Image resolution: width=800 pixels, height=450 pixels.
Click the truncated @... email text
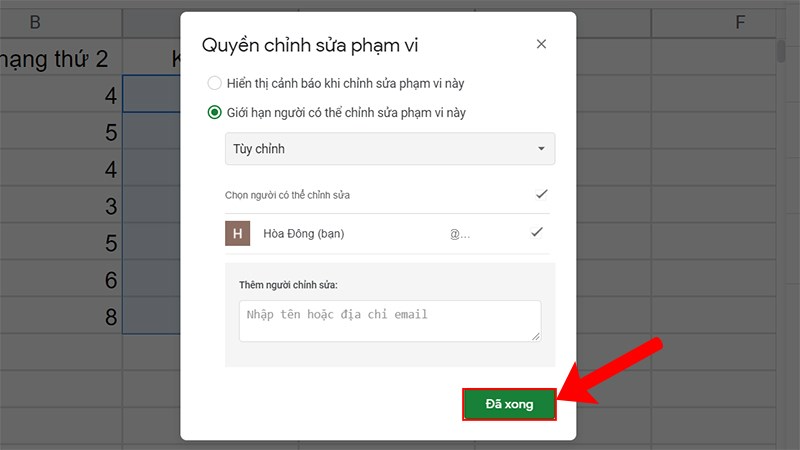pos(460,234)
